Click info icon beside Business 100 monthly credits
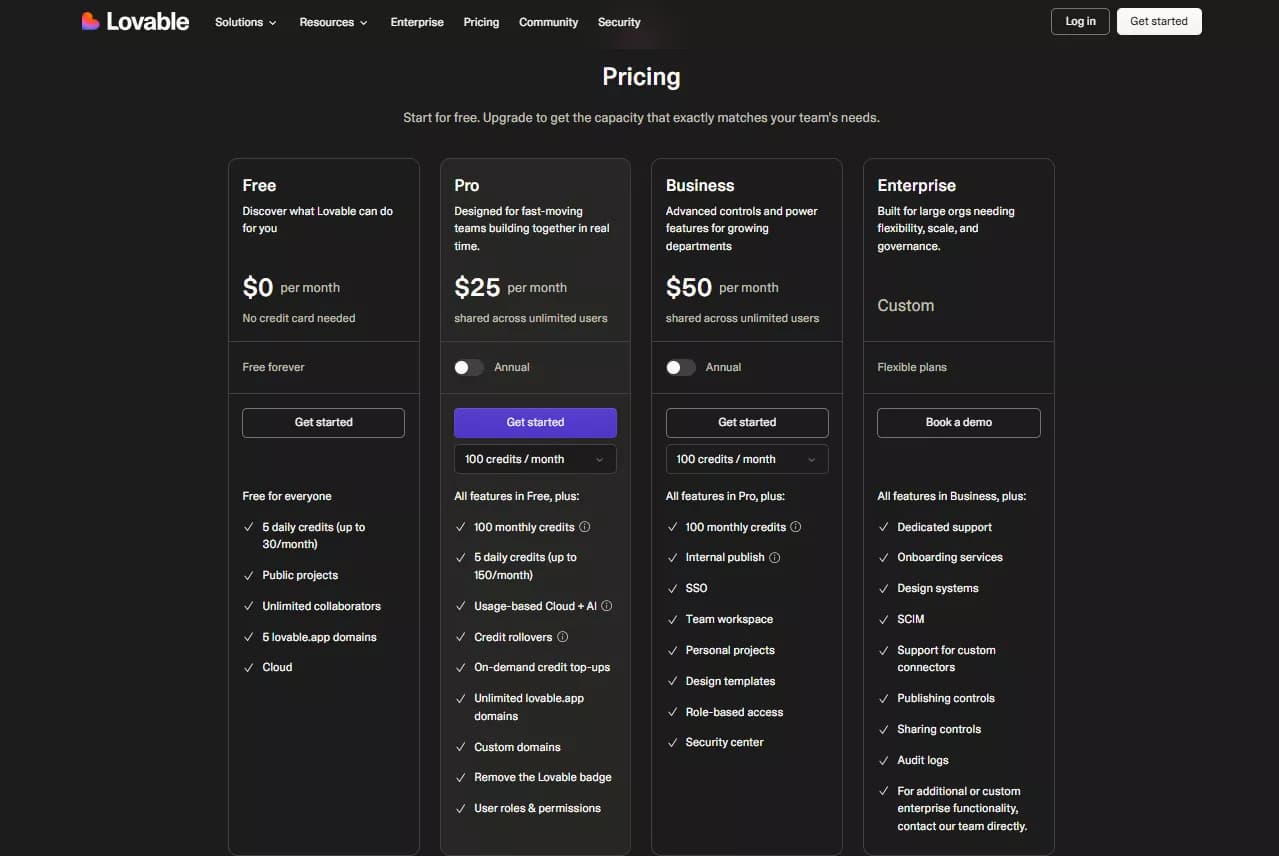Image resolution: width=1279 pixels, height=856 pixels. pyautogui.click(x=796, y=527)
